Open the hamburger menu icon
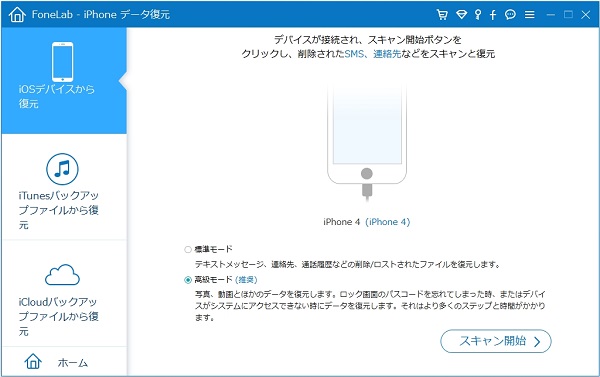The width and height of the screenshot is (600, 377). coord(530,15)
